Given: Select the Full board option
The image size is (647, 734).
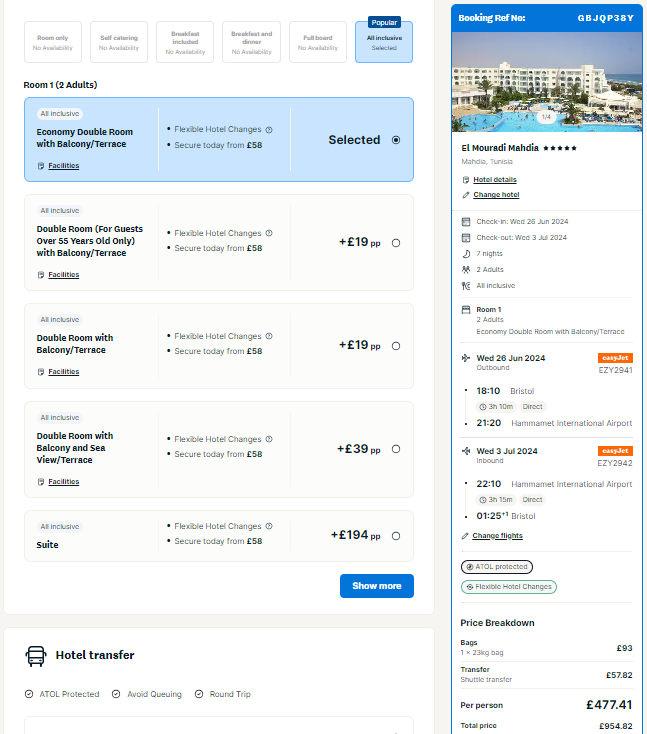Looking at the screenshot, I should [318, 42].
